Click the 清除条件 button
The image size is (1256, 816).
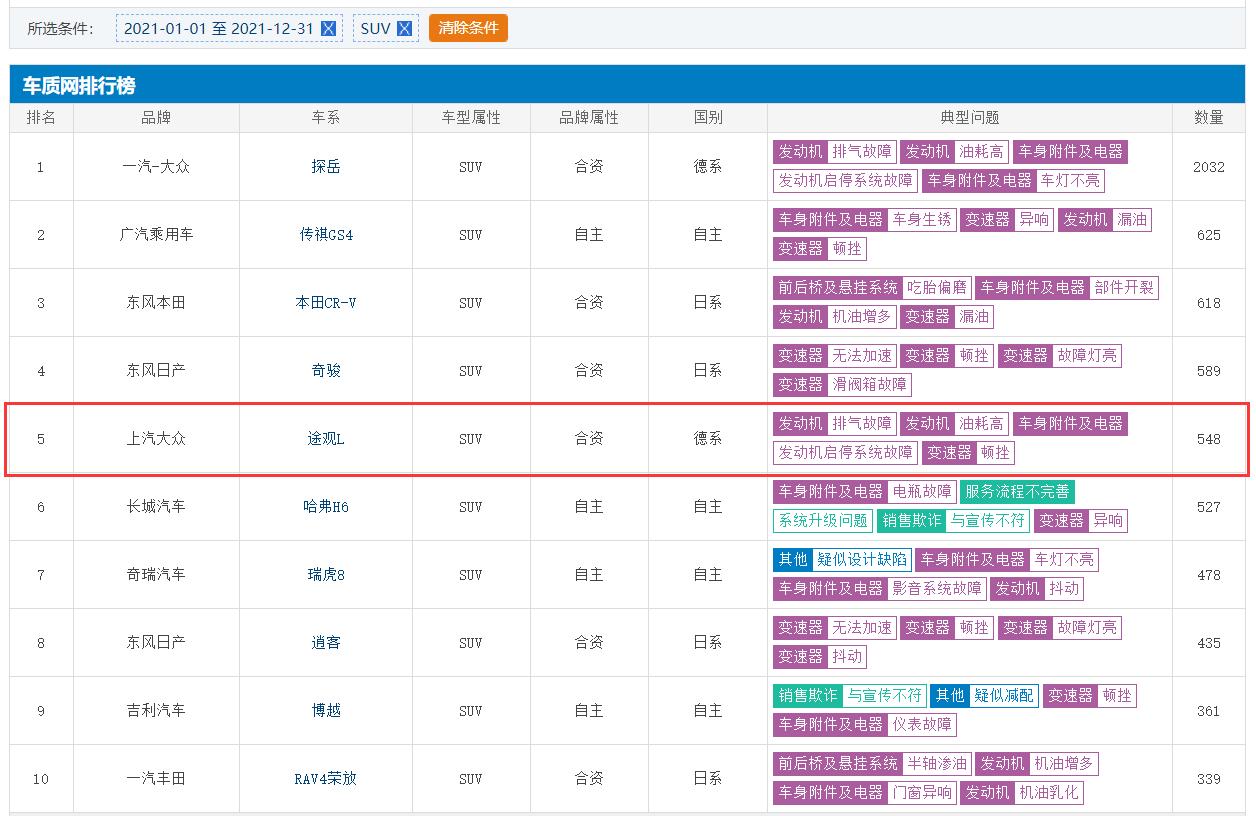[x=468, y=28]
